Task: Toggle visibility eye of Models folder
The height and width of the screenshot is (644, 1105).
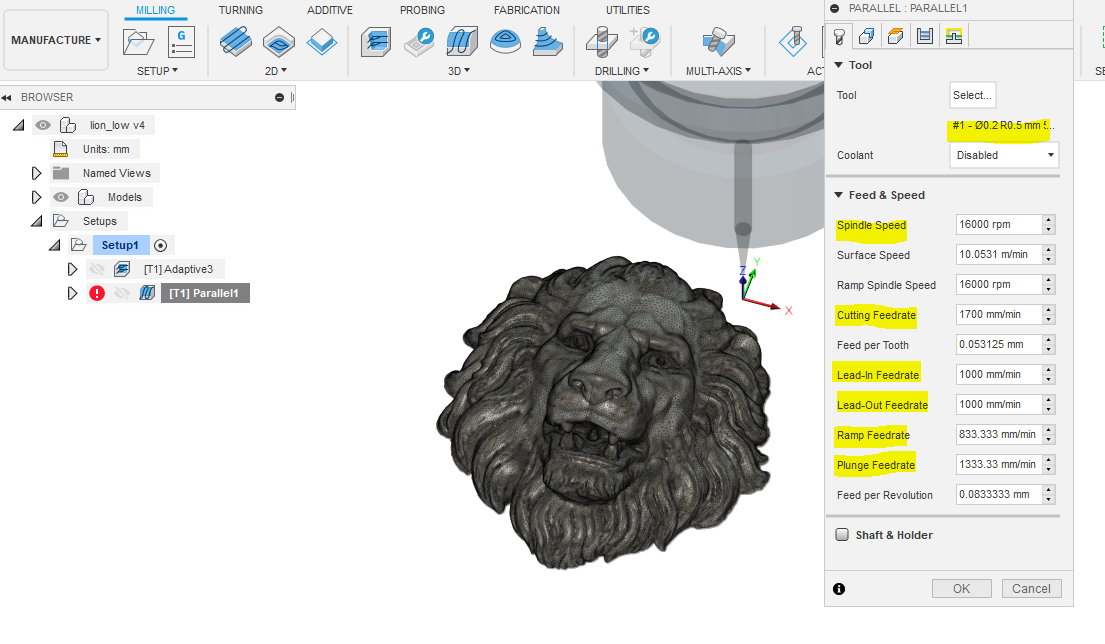Action: coord(61,197)
